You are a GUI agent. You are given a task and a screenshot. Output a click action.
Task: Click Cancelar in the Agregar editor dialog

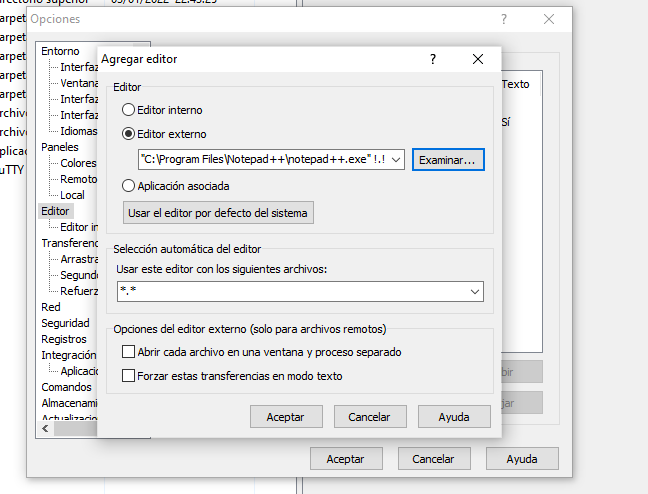coord(369,417)
